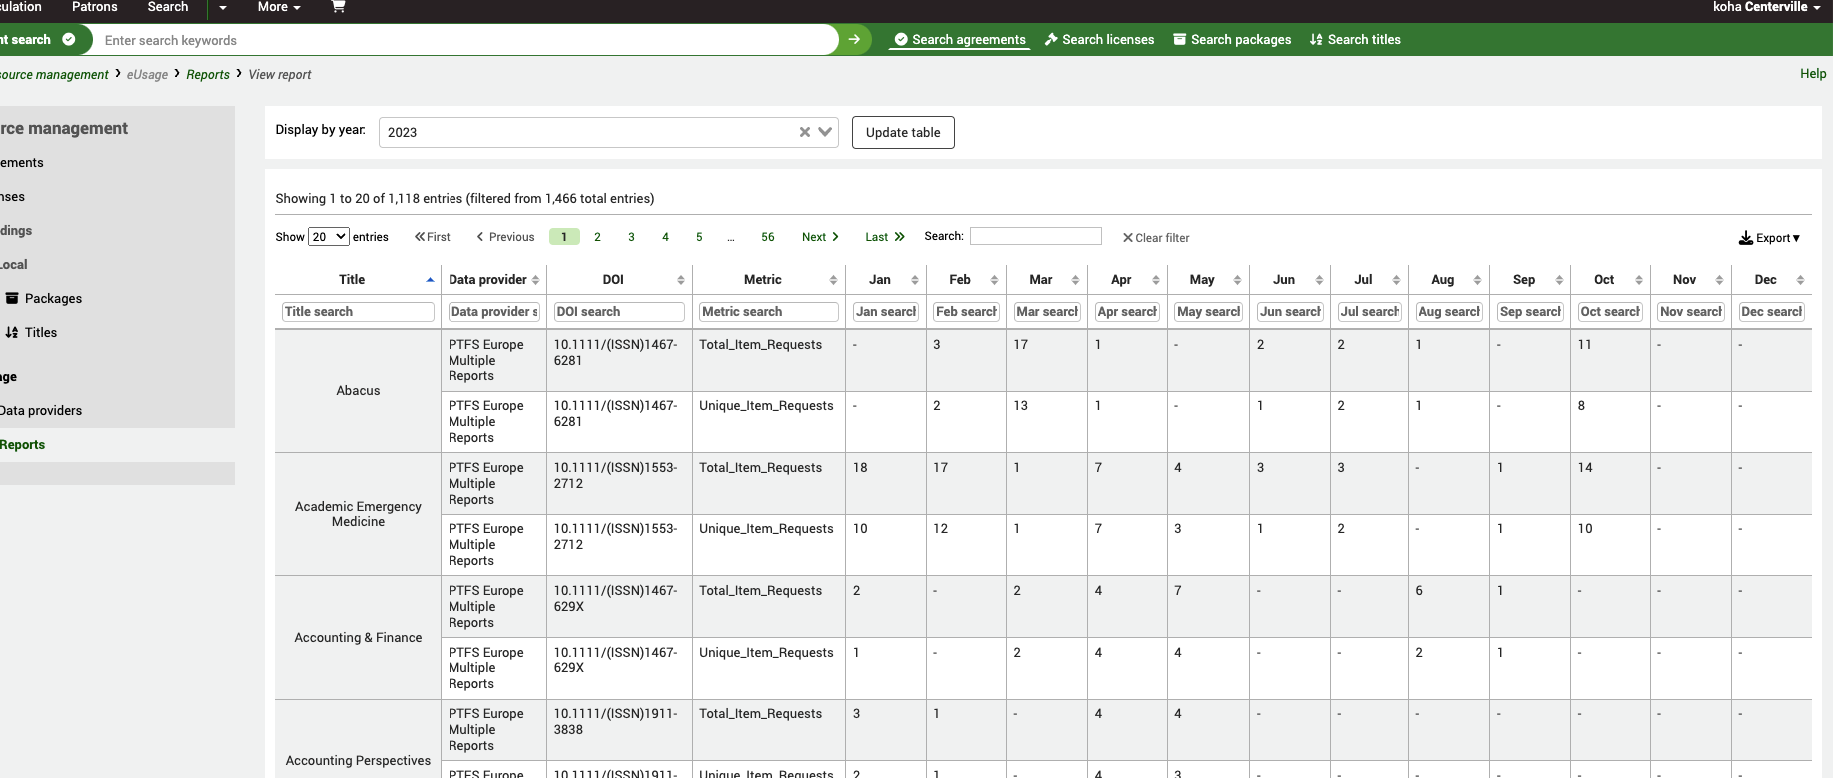This screenshot has width=1833, height=778.
Task: Jump to page 56 of results
Action: pyautogui.click(x=767, y=237)
